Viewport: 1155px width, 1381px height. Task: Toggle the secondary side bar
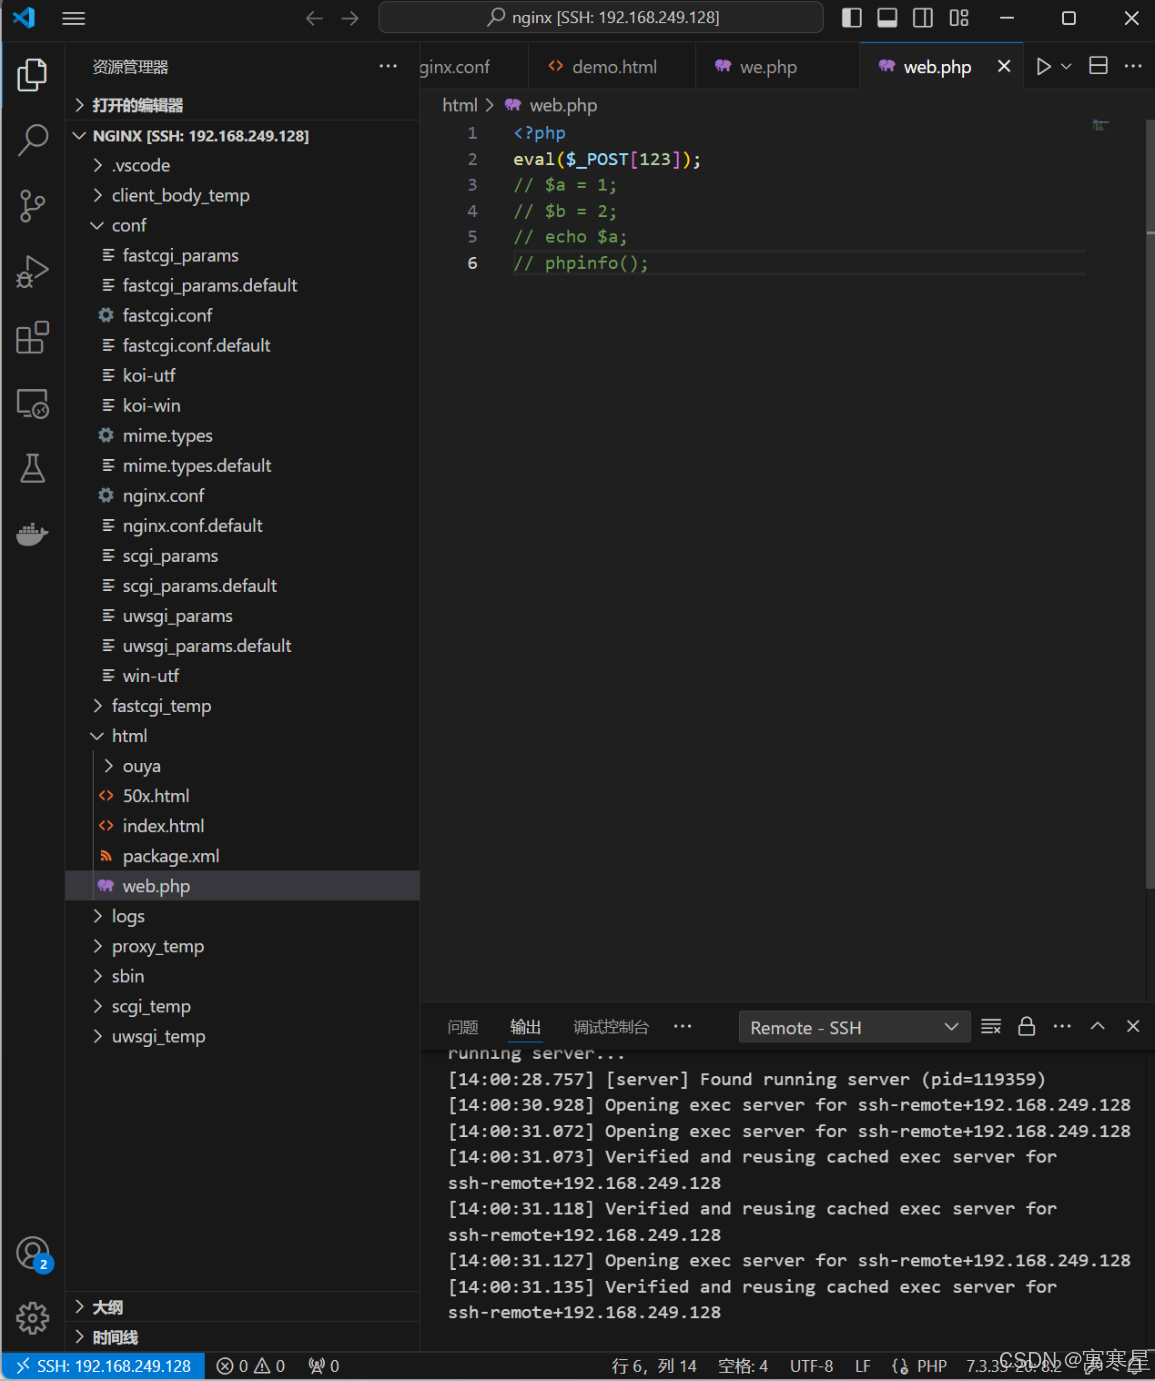point(923,18)
